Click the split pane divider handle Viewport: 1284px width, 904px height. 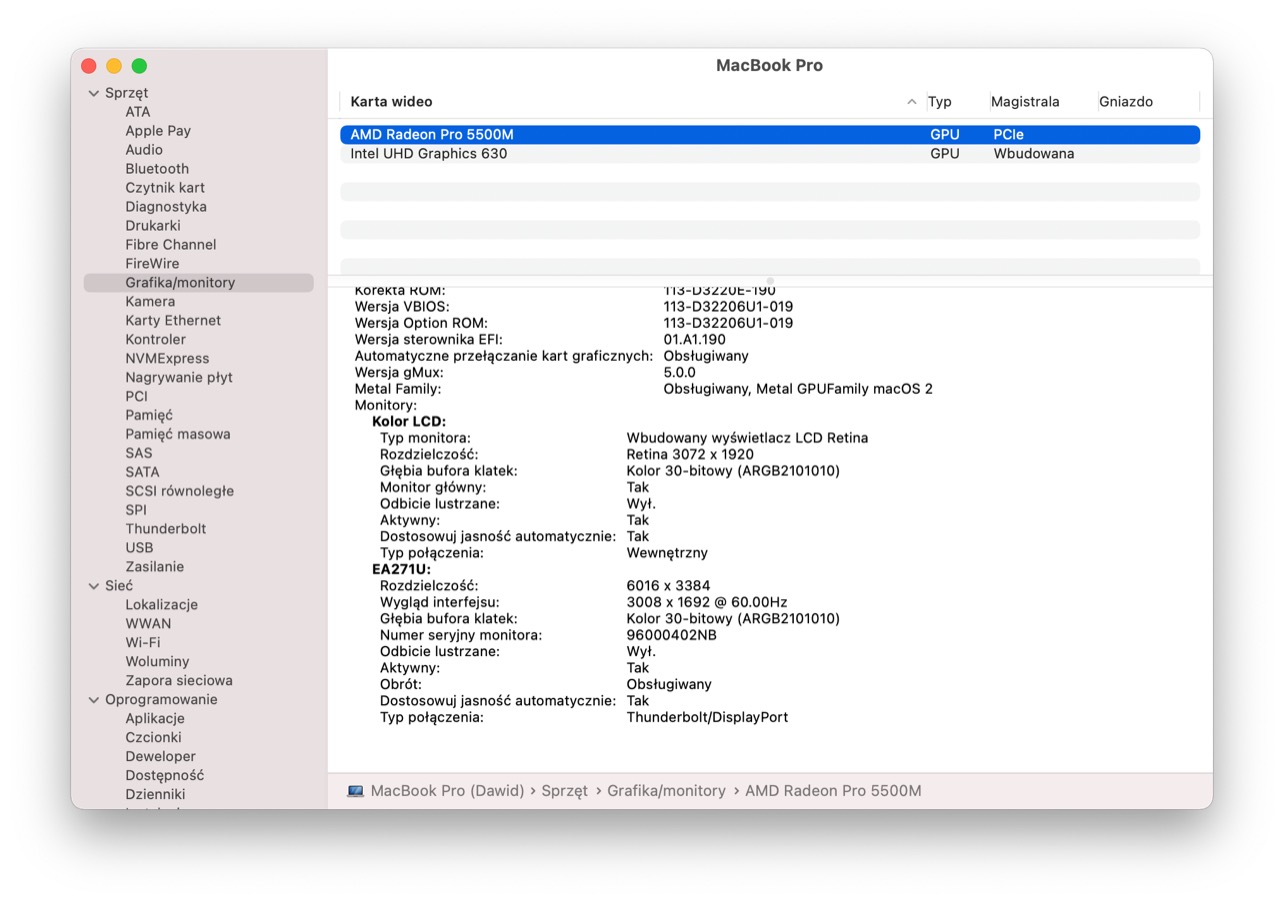tap(769, 281)
